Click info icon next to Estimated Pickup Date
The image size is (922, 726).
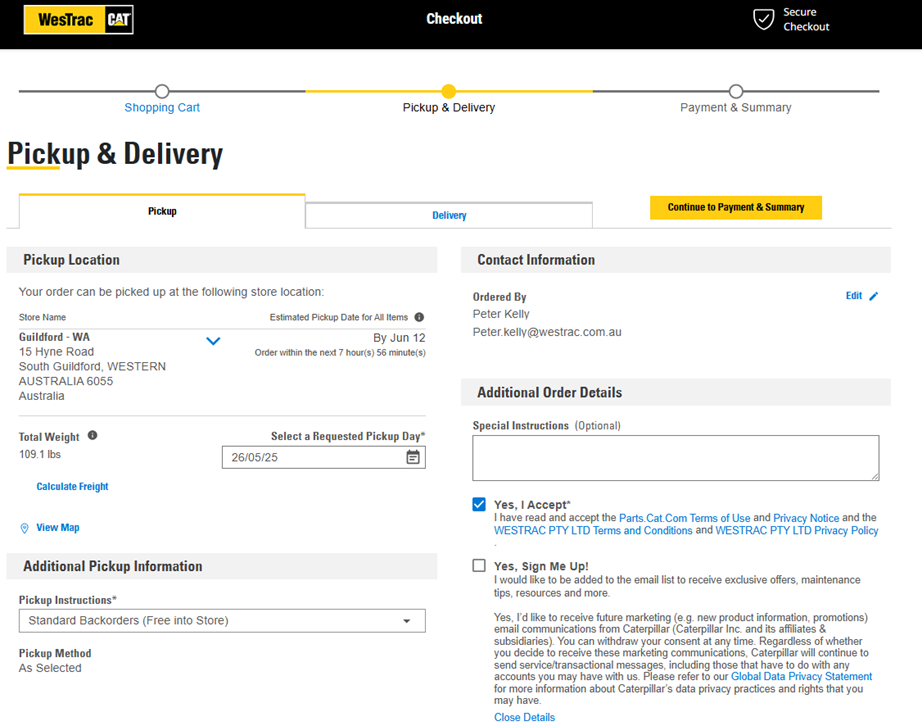point(419,317)
